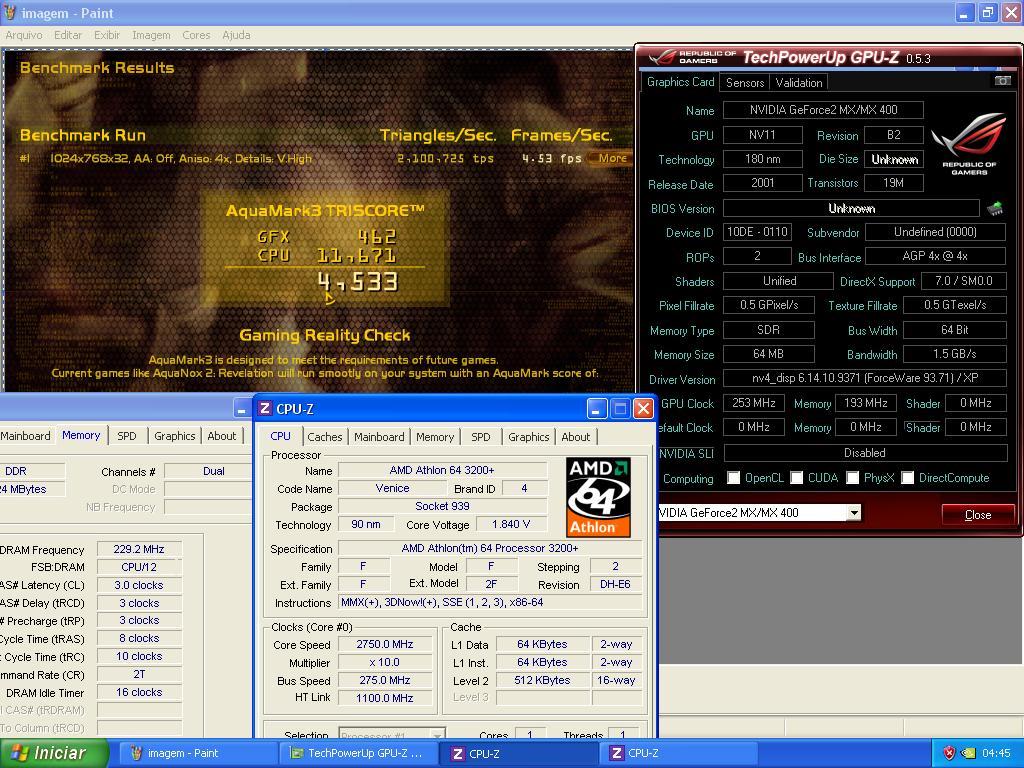Click the BIOS save chip icon in GPU-Z

click(x=995, y=209)
